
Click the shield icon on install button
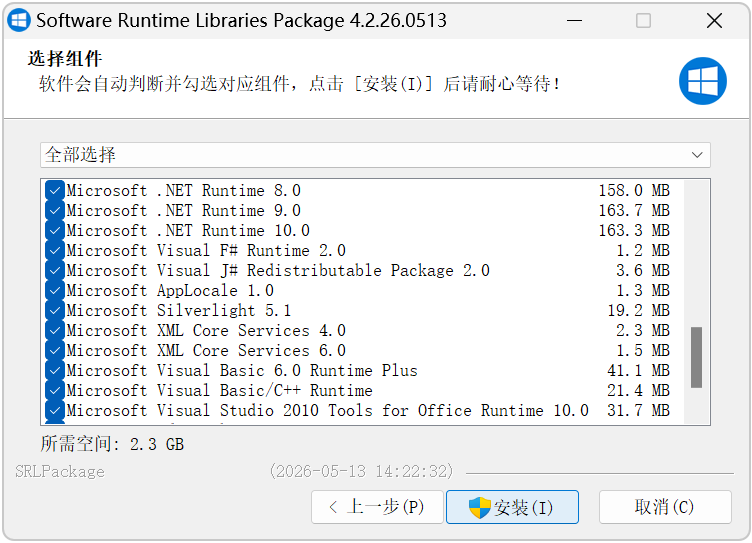[480, 508]
